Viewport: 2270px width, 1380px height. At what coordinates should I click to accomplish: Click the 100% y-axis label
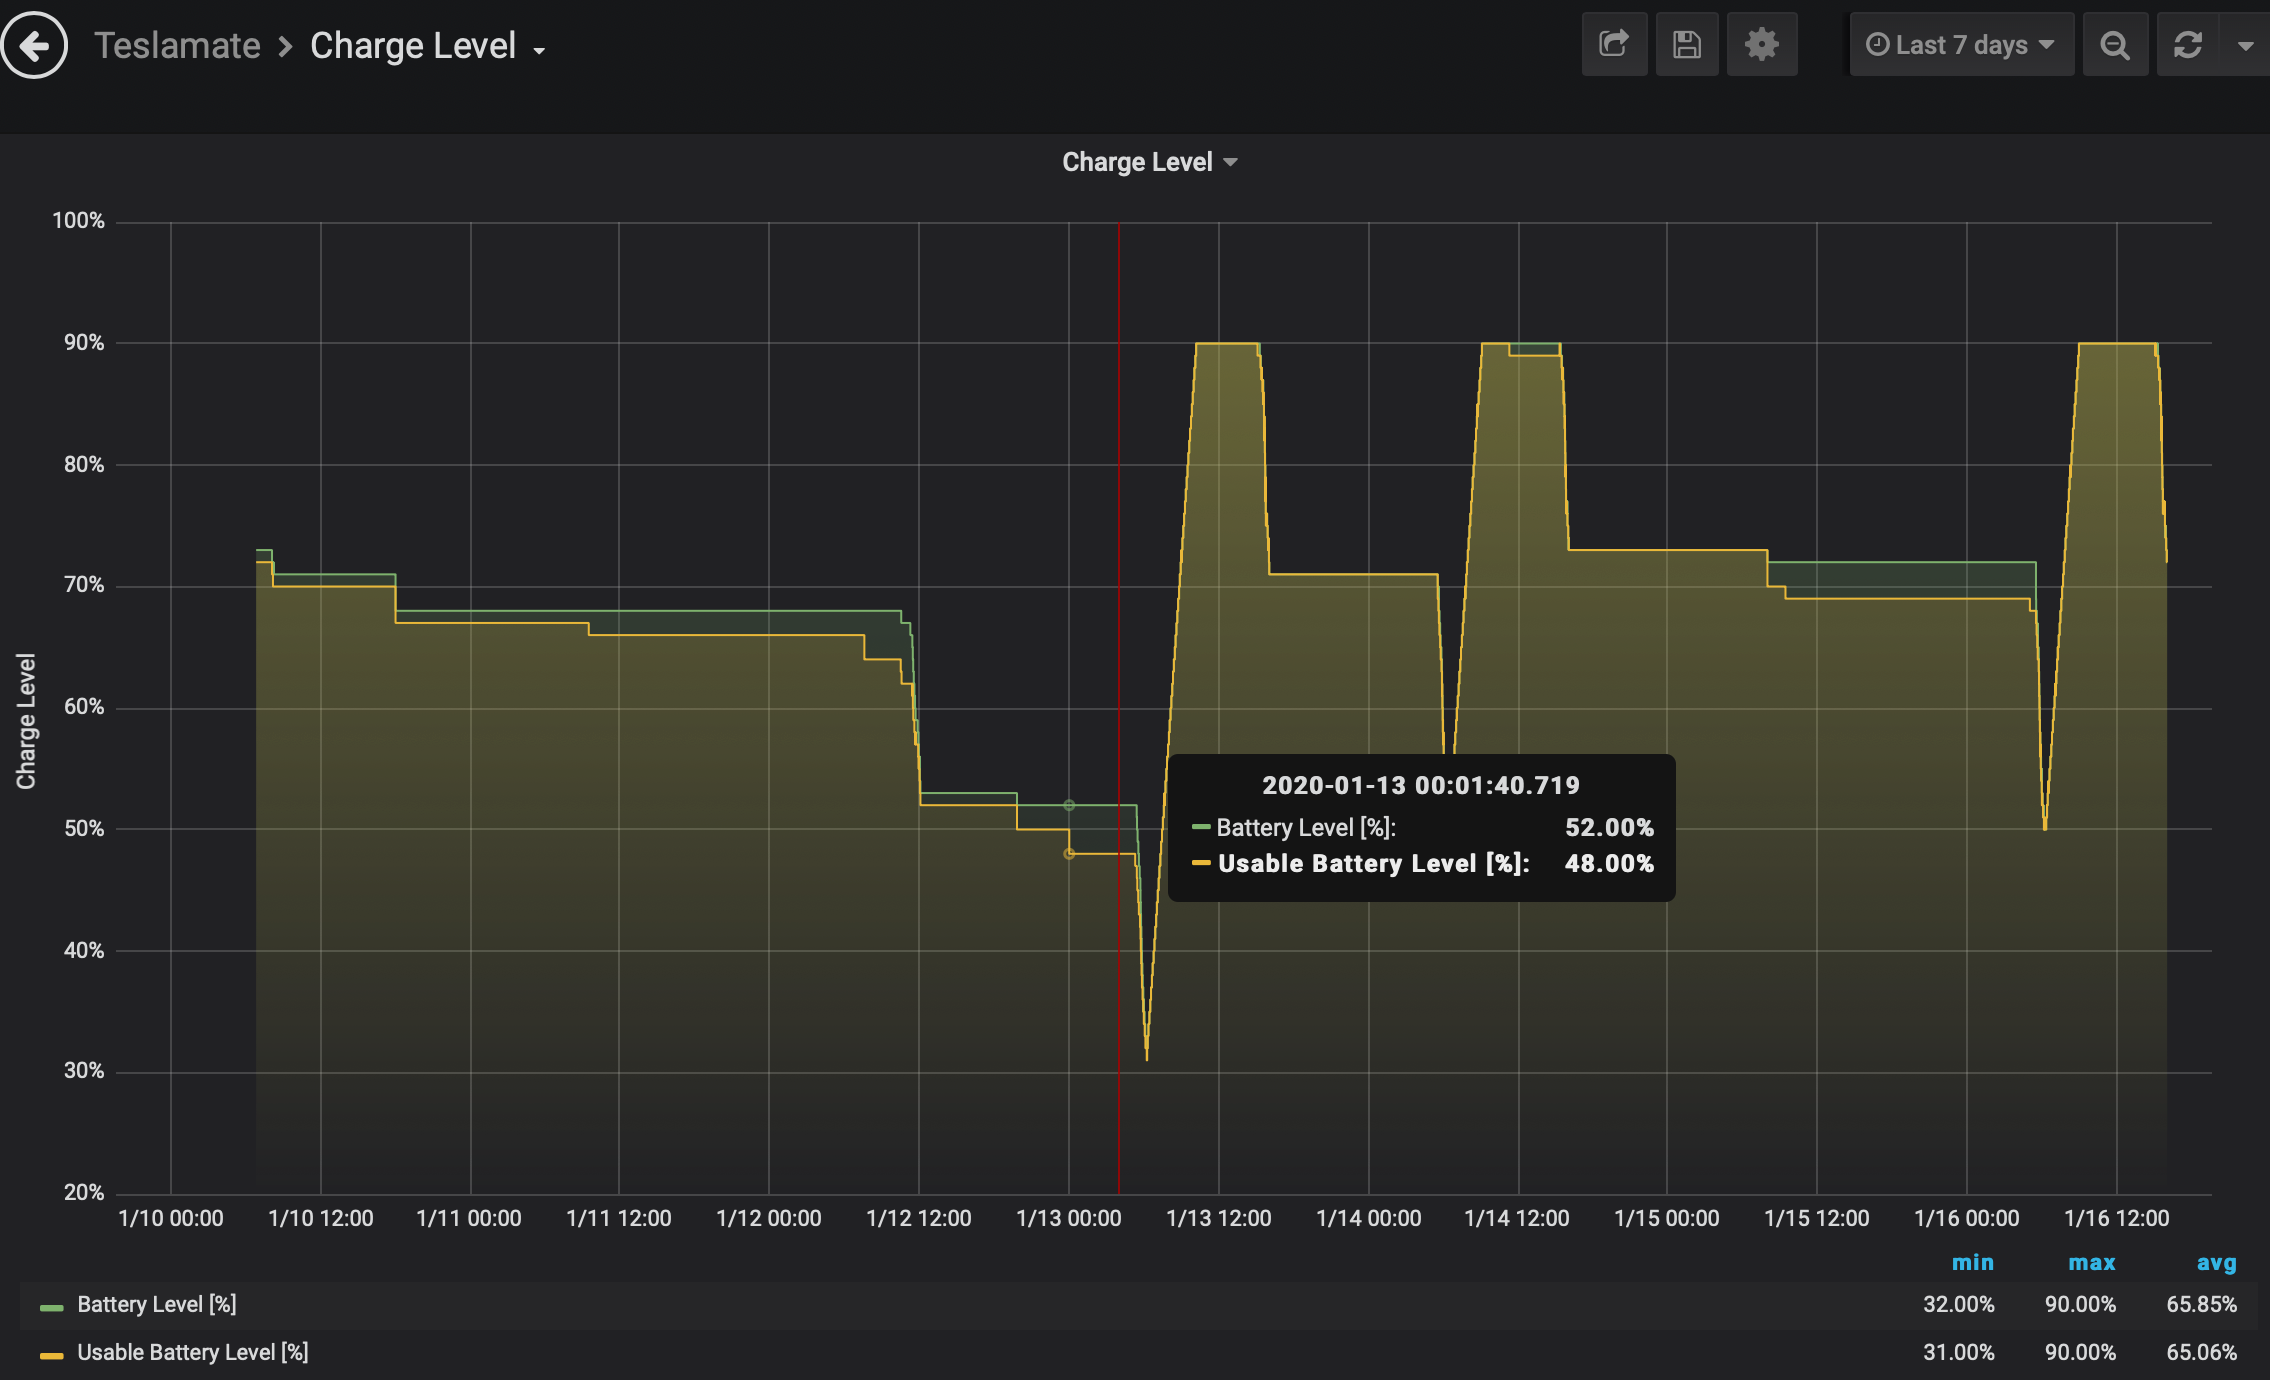(x=78, y=220)
